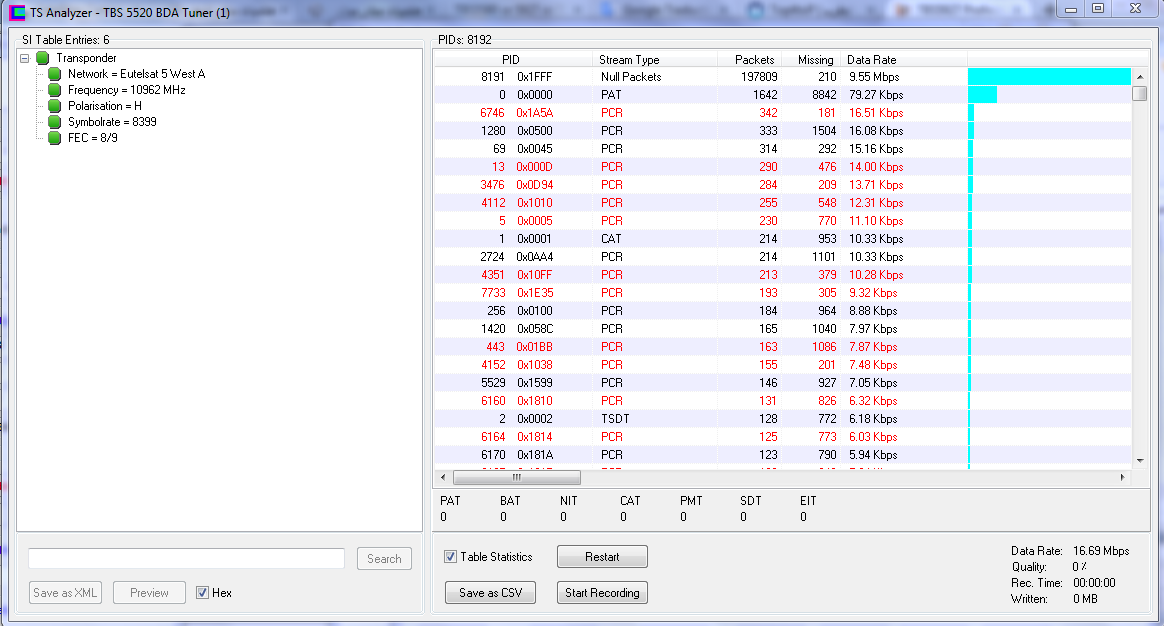1164x626 pixels.
Task: Collapse the Transponder tree node
Action: click(25, 58)
